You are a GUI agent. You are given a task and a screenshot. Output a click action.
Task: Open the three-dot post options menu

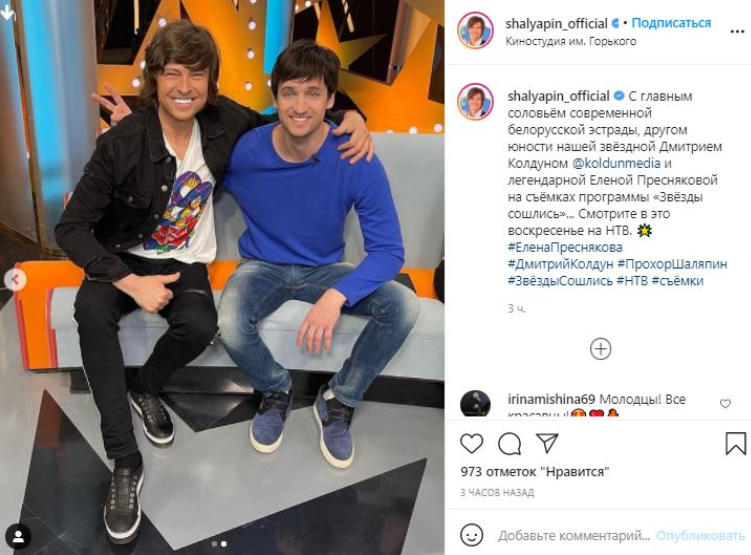pyautogui.click(x=737, y=32)
